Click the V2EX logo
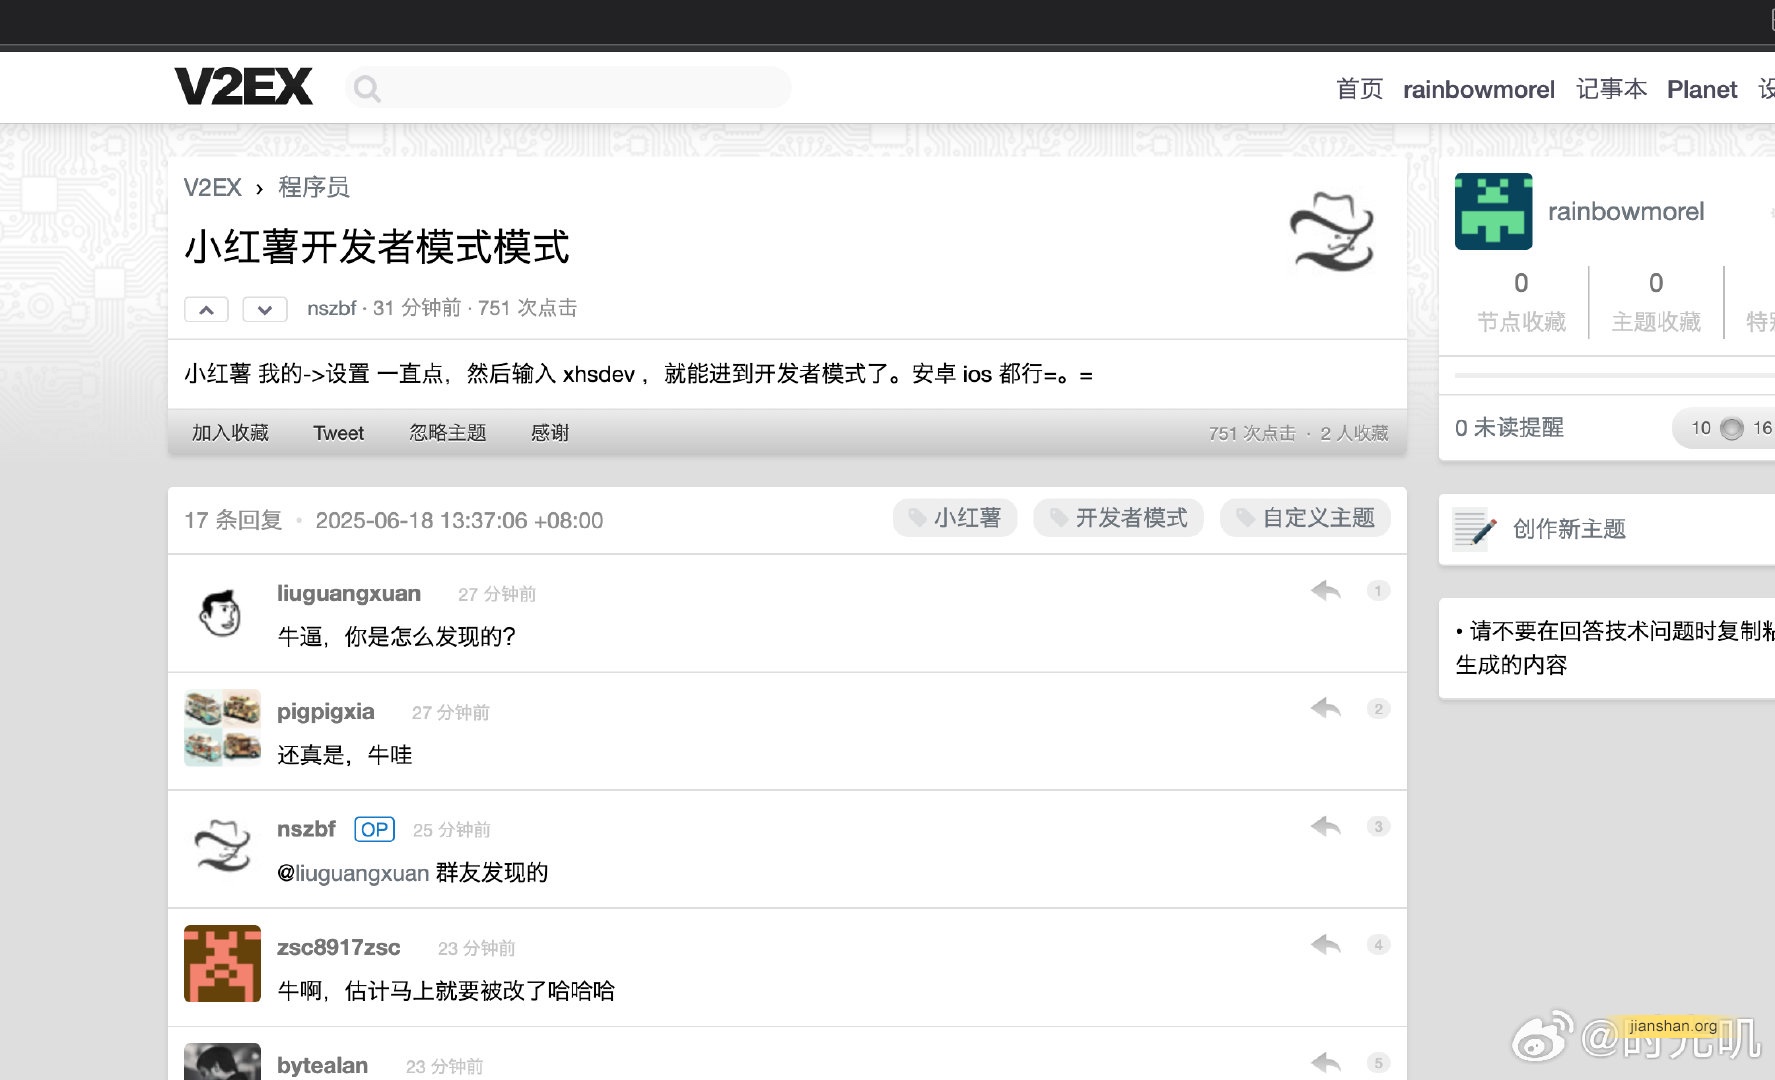 (243, 87)
